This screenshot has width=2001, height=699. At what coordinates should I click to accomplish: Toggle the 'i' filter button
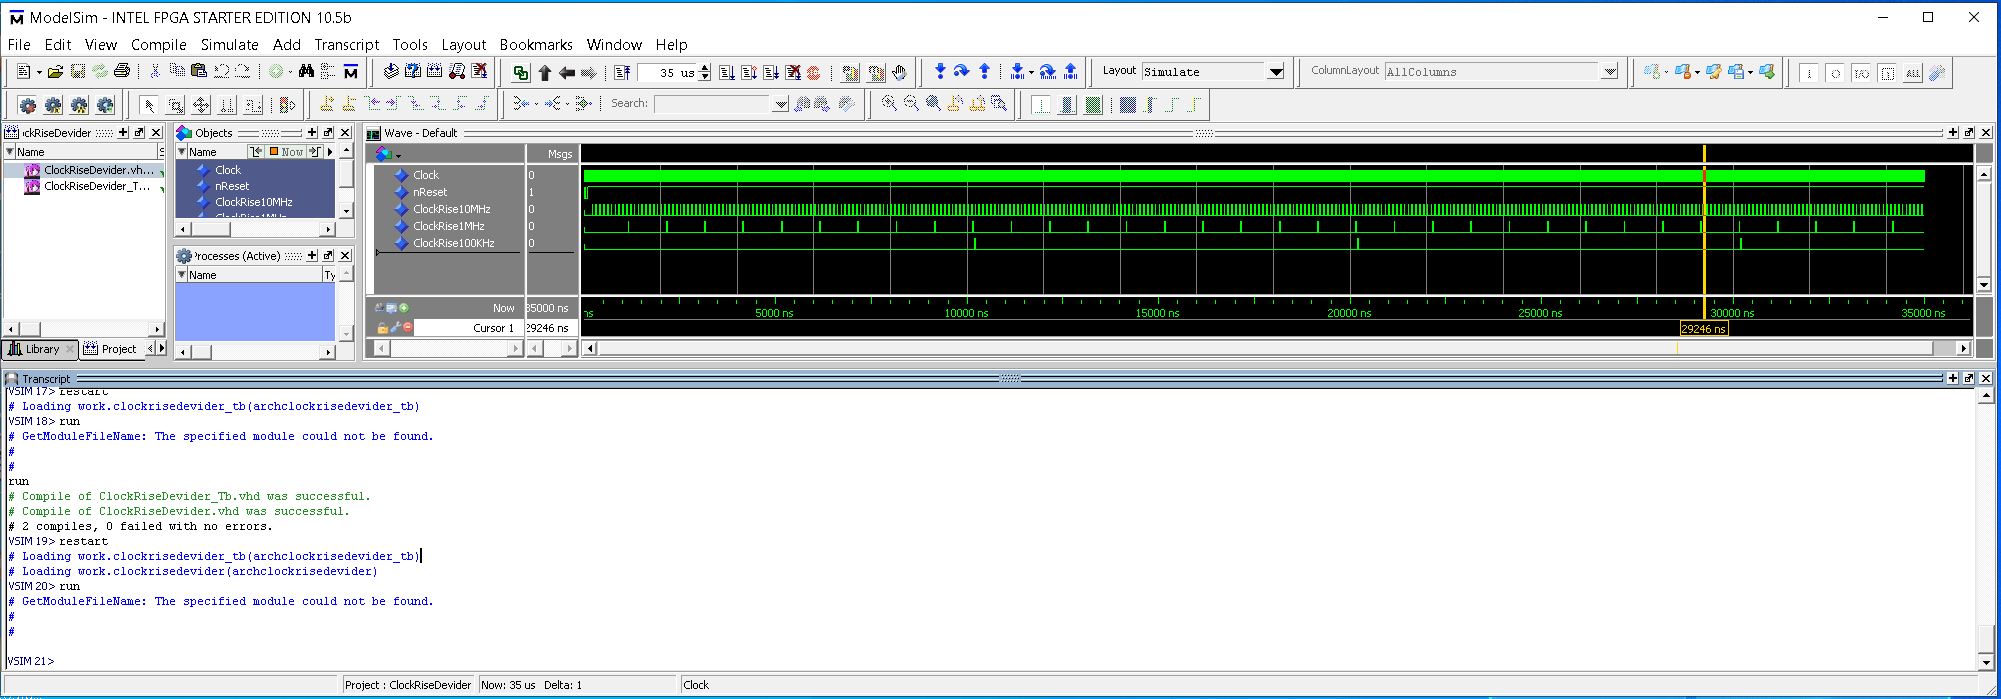click(x=1809, y=72)
